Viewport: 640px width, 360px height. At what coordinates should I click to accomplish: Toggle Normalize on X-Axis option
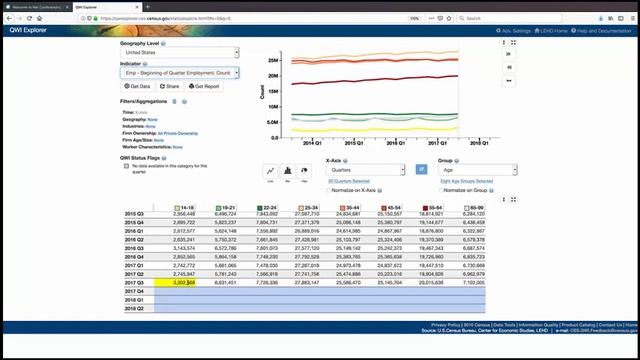click(329, 190)
